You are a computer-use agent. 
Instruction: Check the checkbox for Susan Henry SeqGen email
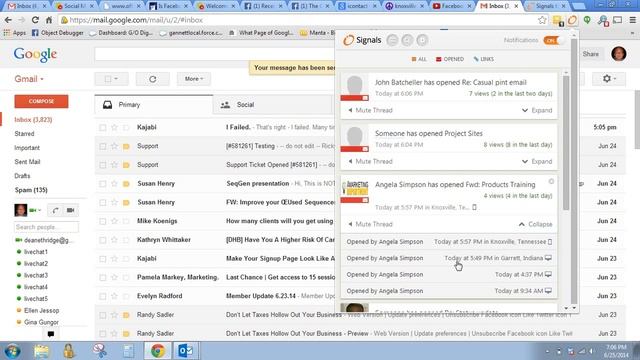pos(103,184)
